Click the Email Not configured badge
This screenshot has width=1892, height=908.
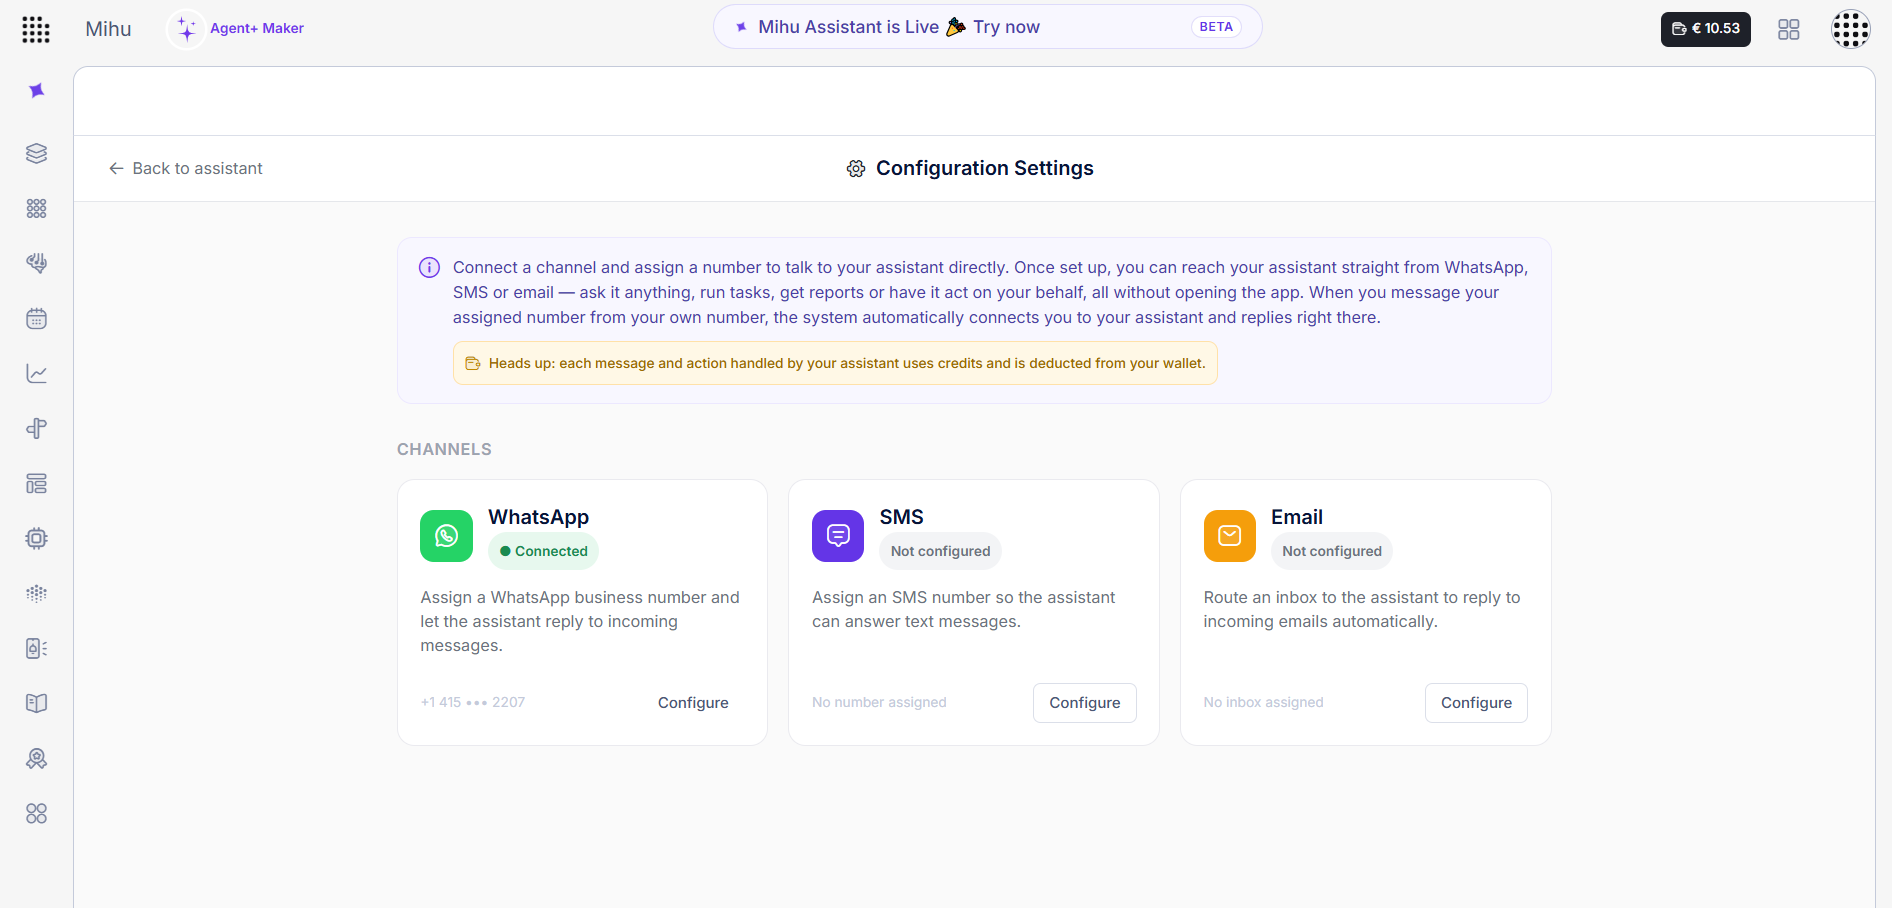(x=1332, y=551)
